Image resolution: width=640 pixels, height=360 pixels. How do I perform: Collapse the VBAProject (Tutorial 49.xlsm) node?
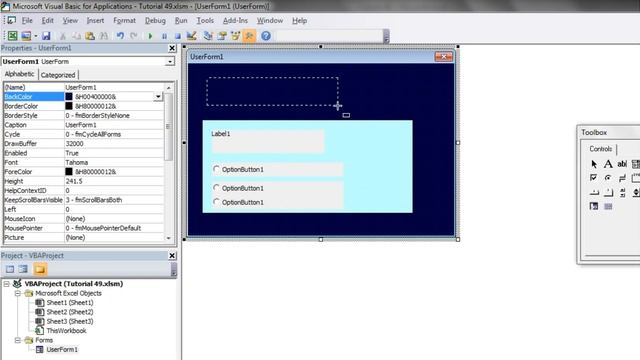point(7,284)
